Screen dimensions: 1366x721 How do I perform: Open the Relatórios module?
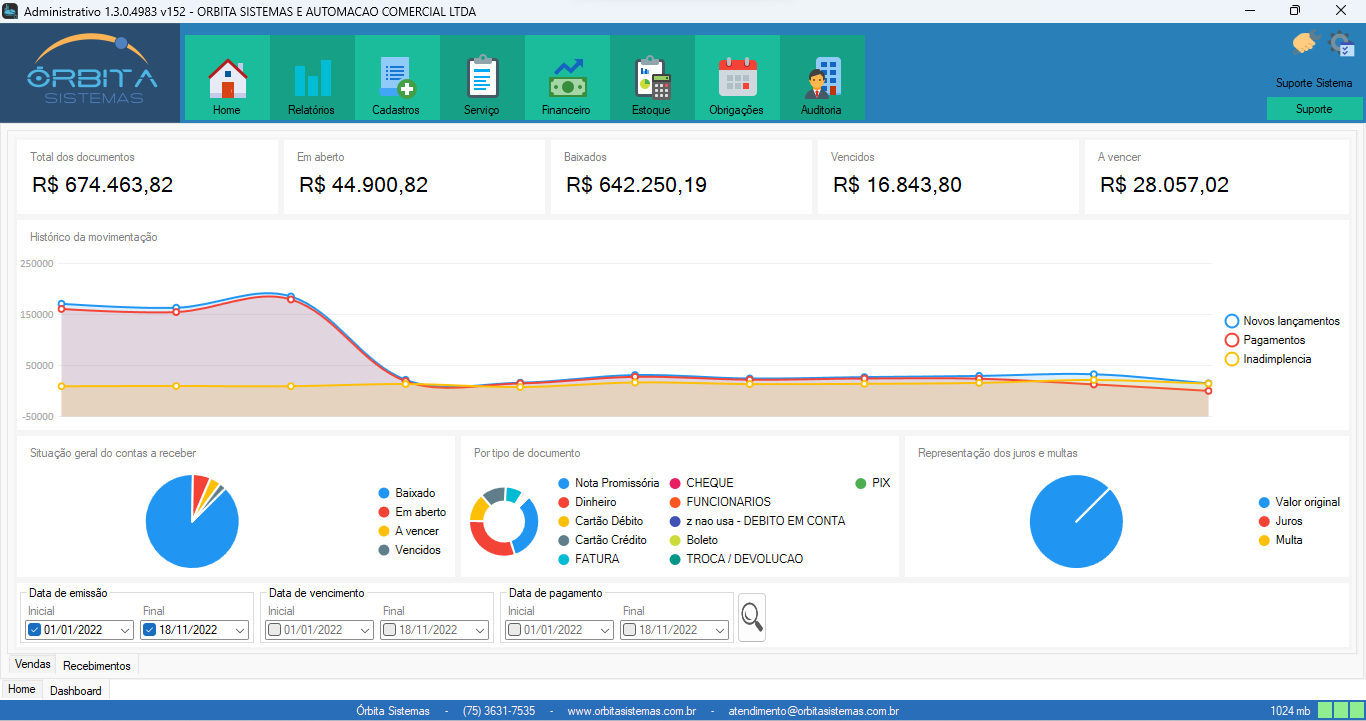(312, 77)
